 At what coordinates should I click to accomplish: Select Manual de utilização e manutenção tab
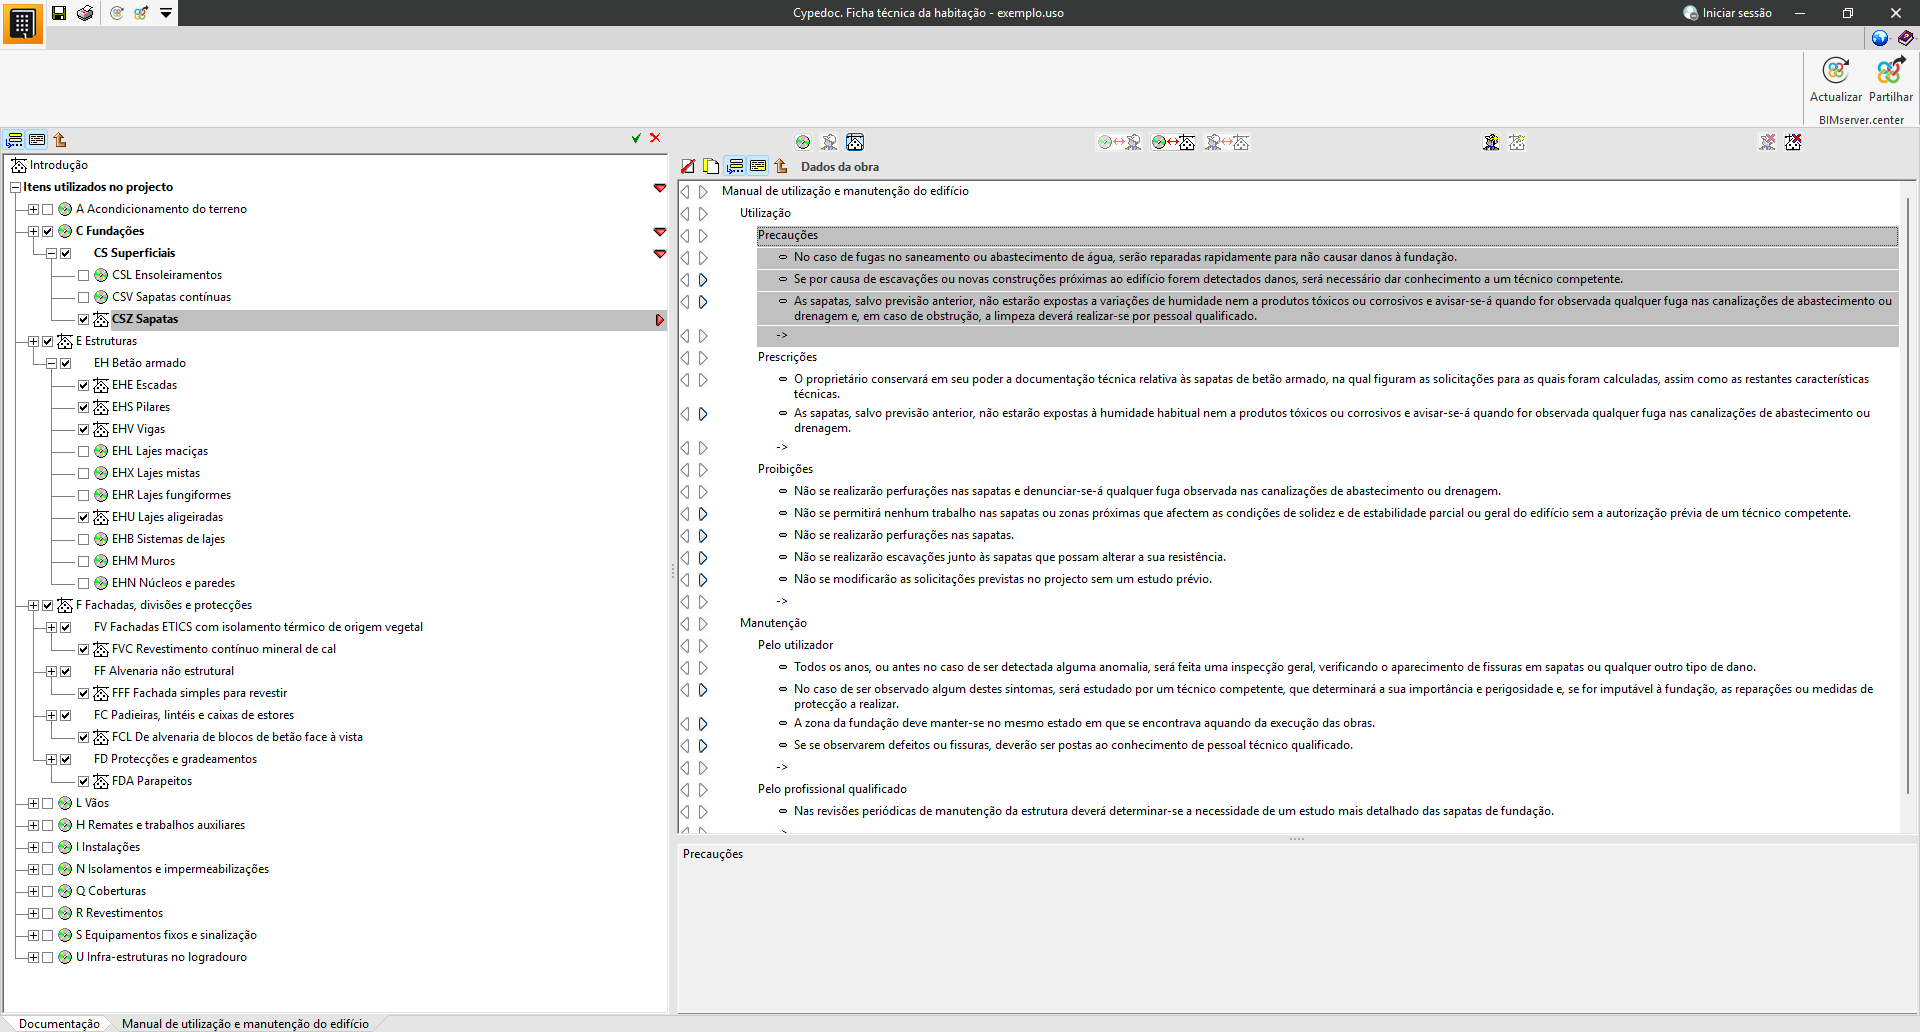(x=245, y=1023)
